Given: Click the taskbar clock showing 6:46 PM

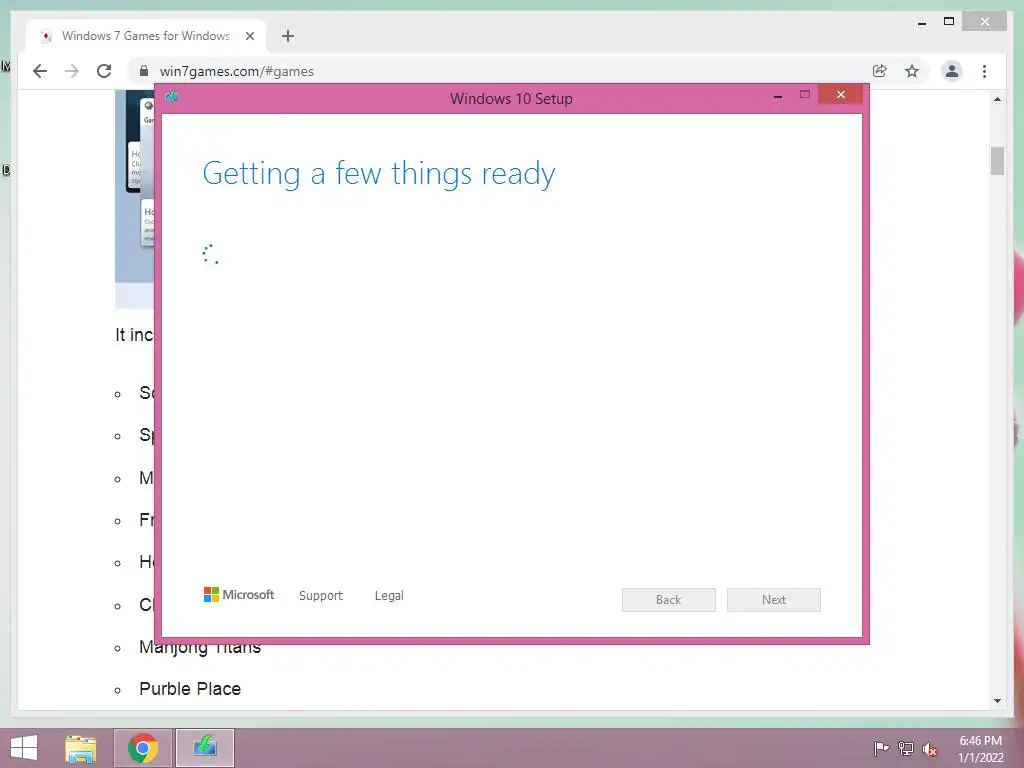Looking at the screenshot, I should click(980, 748).
